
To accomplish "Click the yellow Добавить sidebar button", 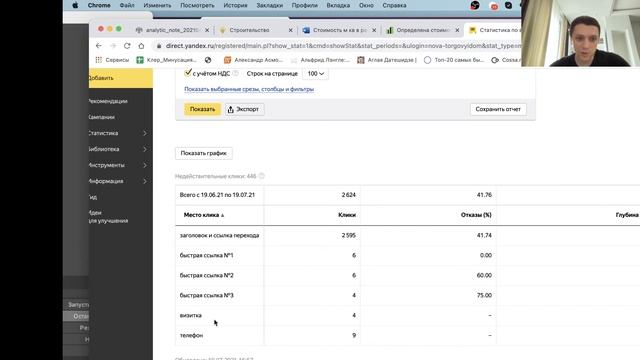I will (121, 78).
